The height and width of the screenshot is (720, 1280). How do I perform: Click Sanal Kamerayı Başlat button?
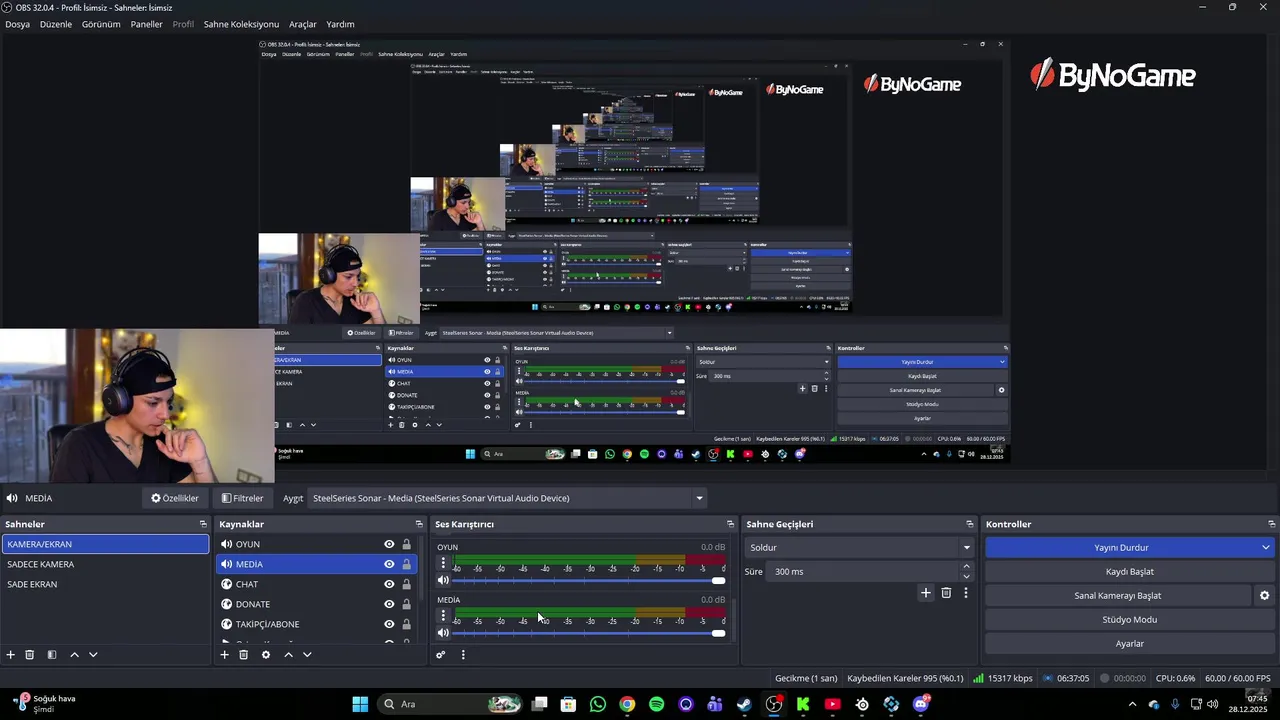pos(1118,596)
